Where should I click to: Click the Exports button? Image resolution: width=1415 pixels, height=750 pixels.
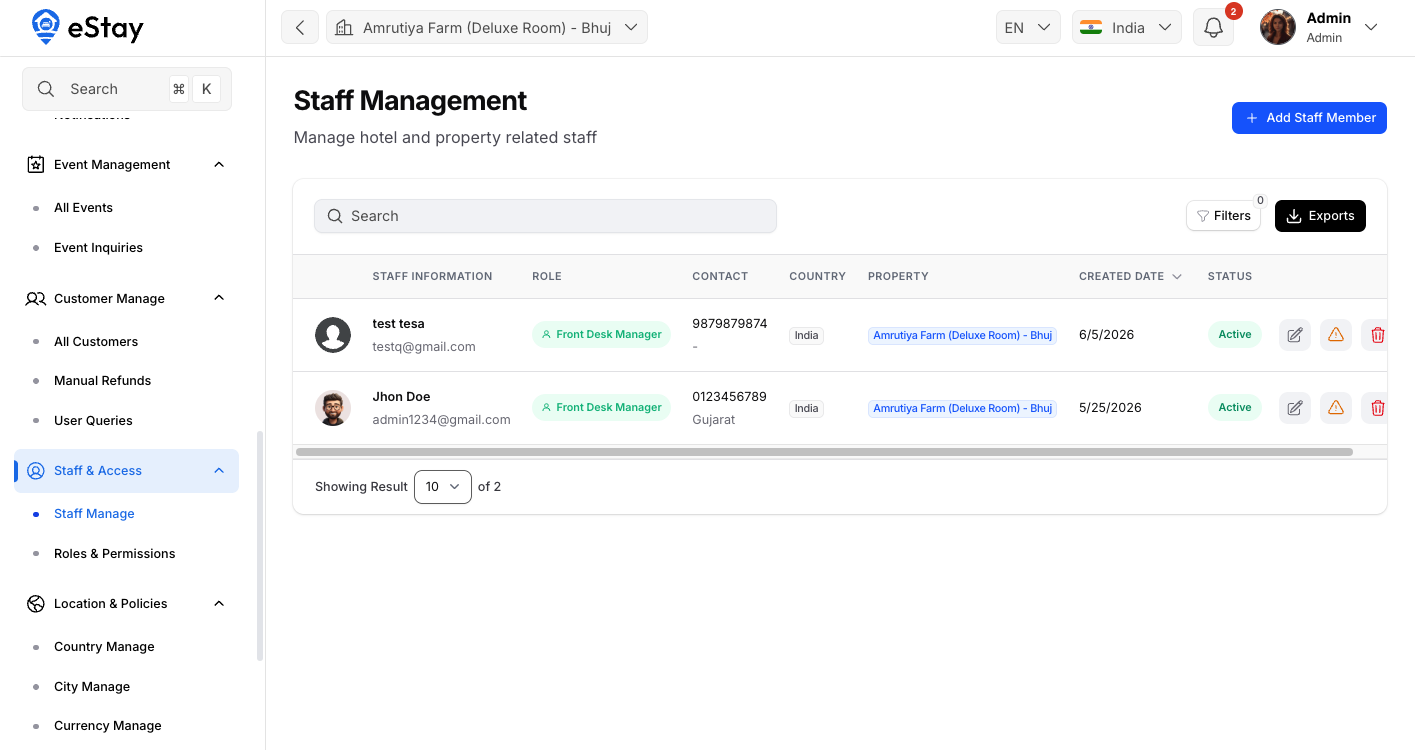click(1320, 216)
